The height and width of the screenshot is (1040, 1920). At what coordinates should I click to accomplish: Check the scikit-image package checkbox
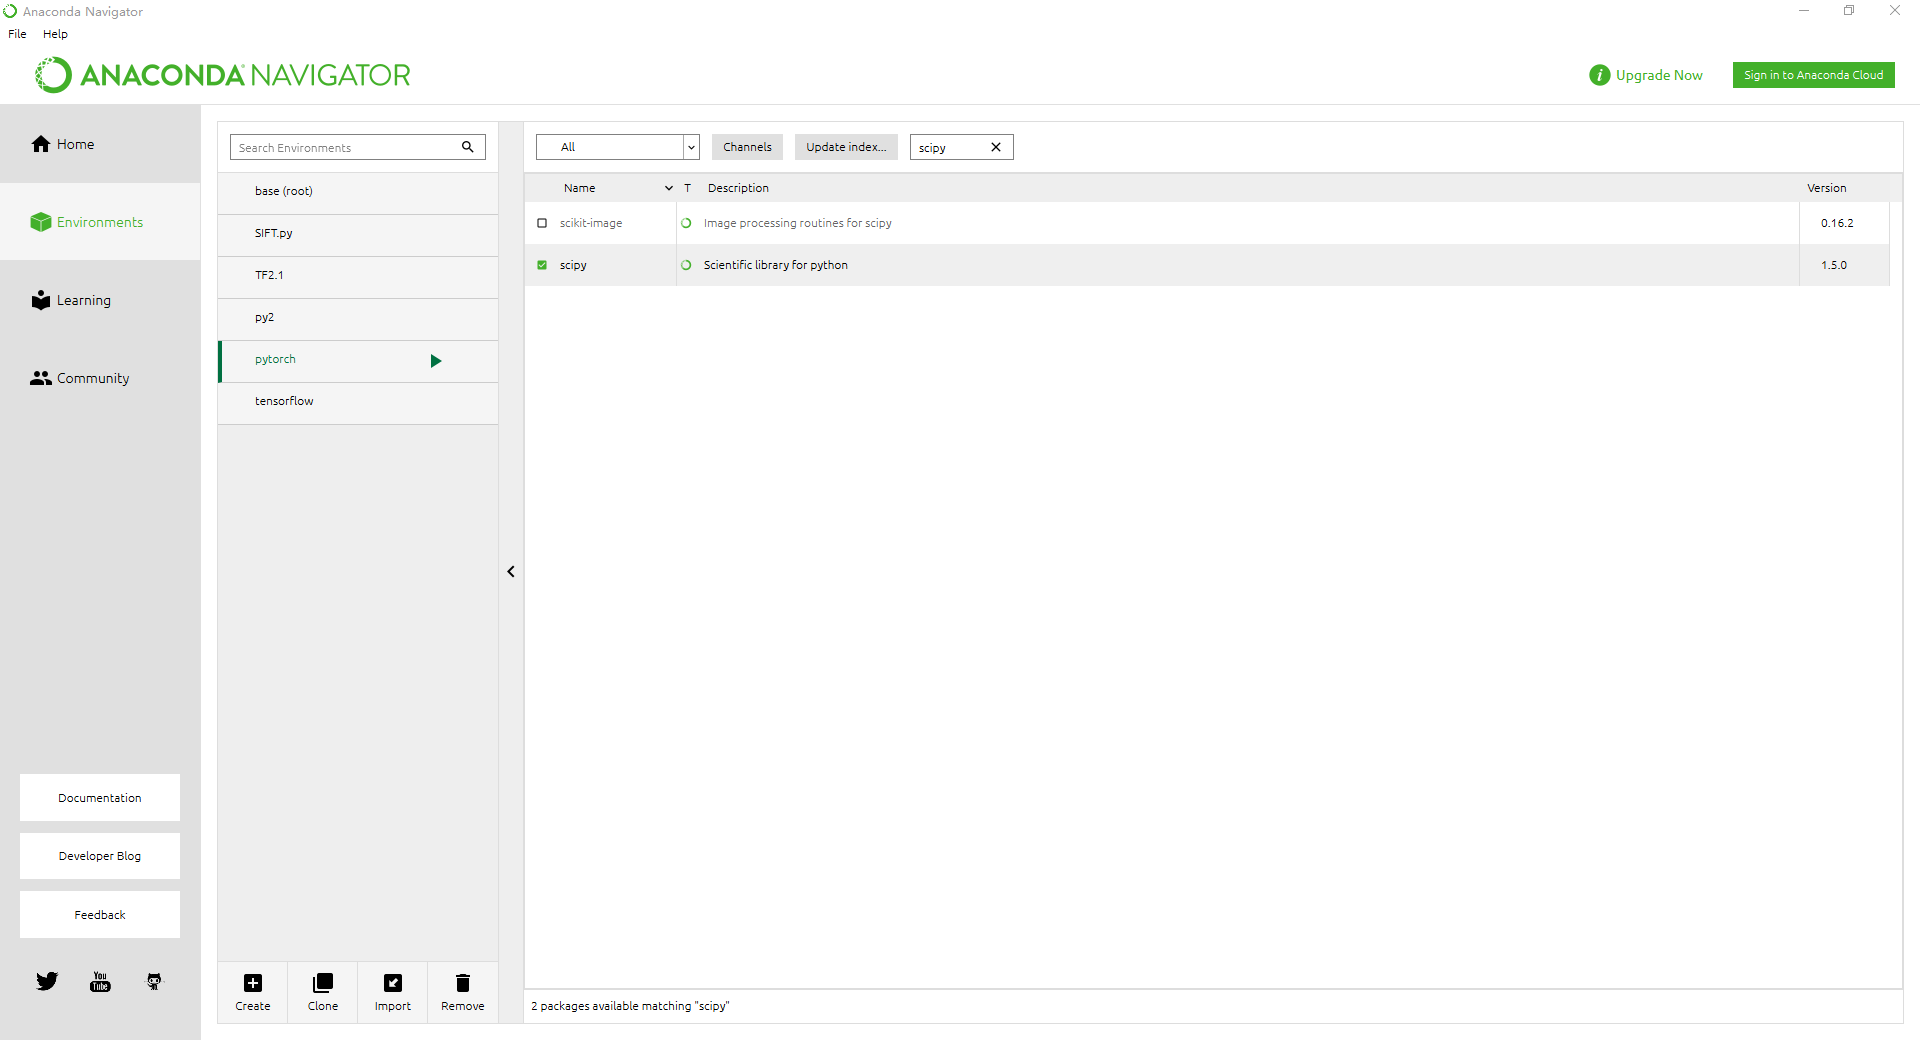[542, 223]
